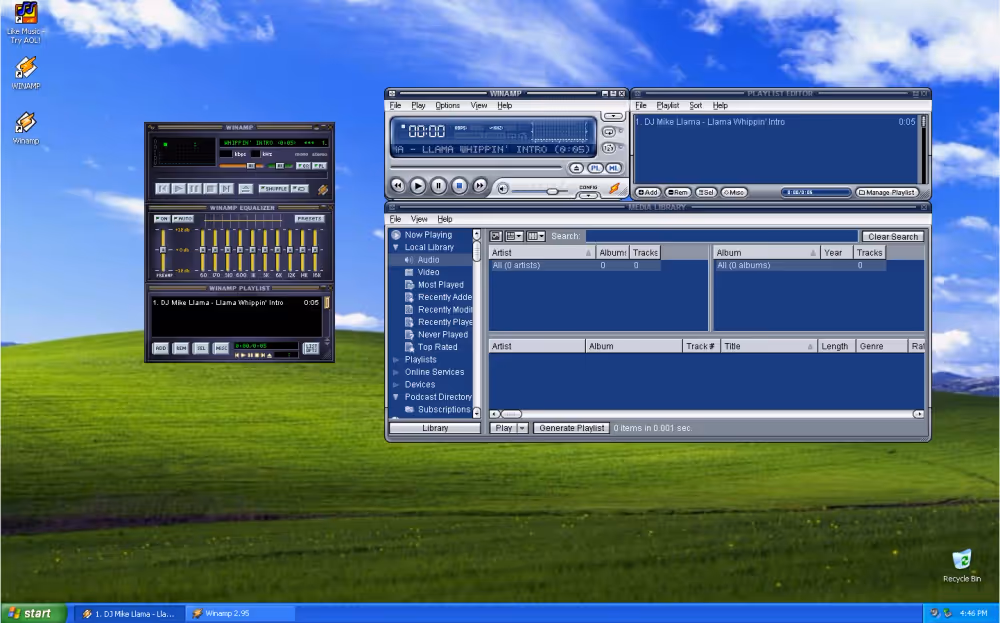Toggle the equalizer AUTO button
Image resolution: width=1000 pixels, height=623 pixels.
tap(183, 218)
